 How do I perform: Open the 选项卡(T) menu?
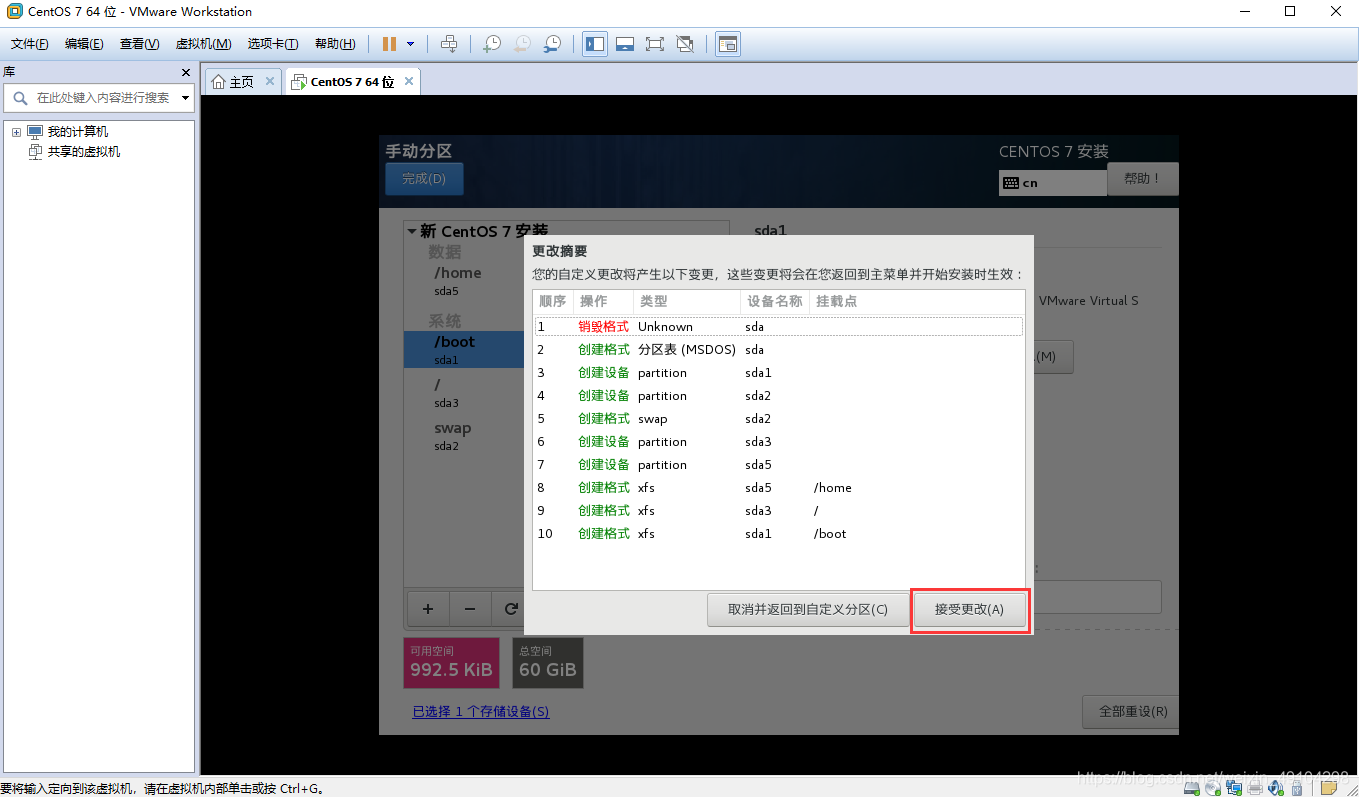273,44
